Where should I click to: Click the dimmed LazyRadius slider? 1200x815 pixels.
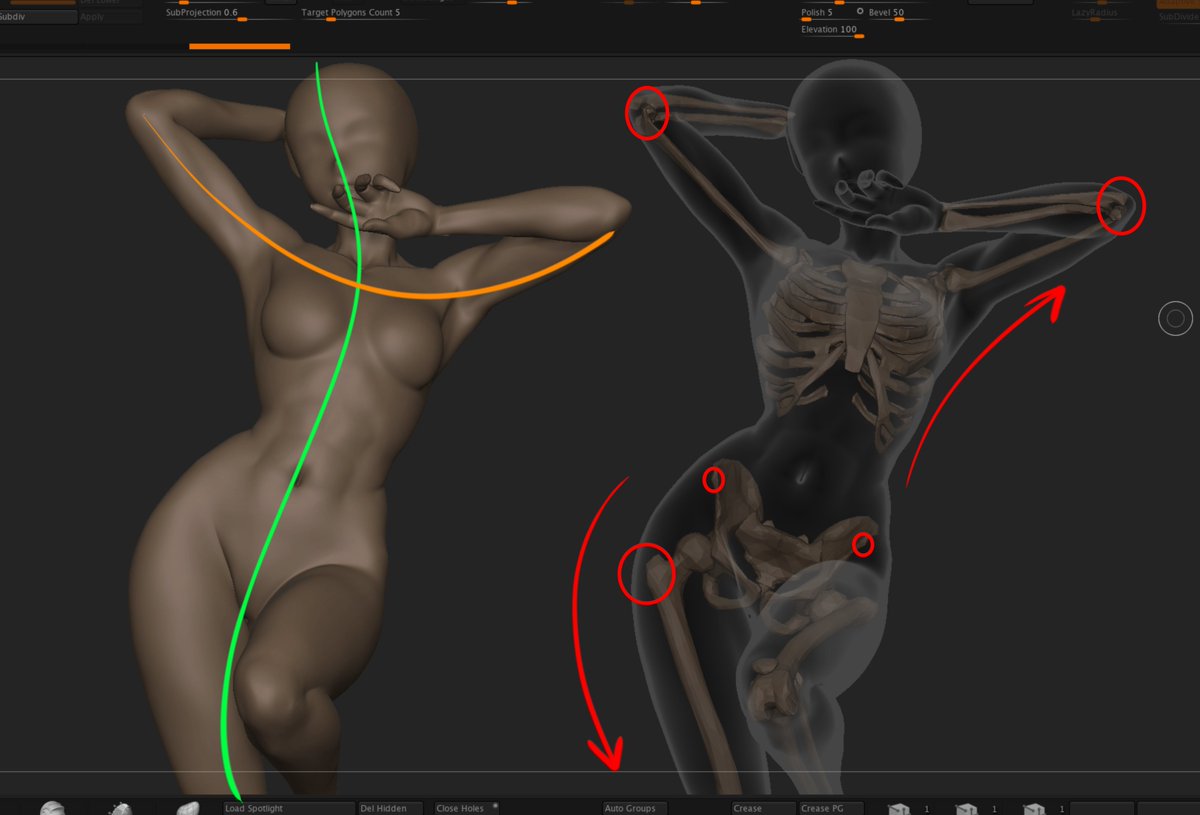[x=1102, y=14]
